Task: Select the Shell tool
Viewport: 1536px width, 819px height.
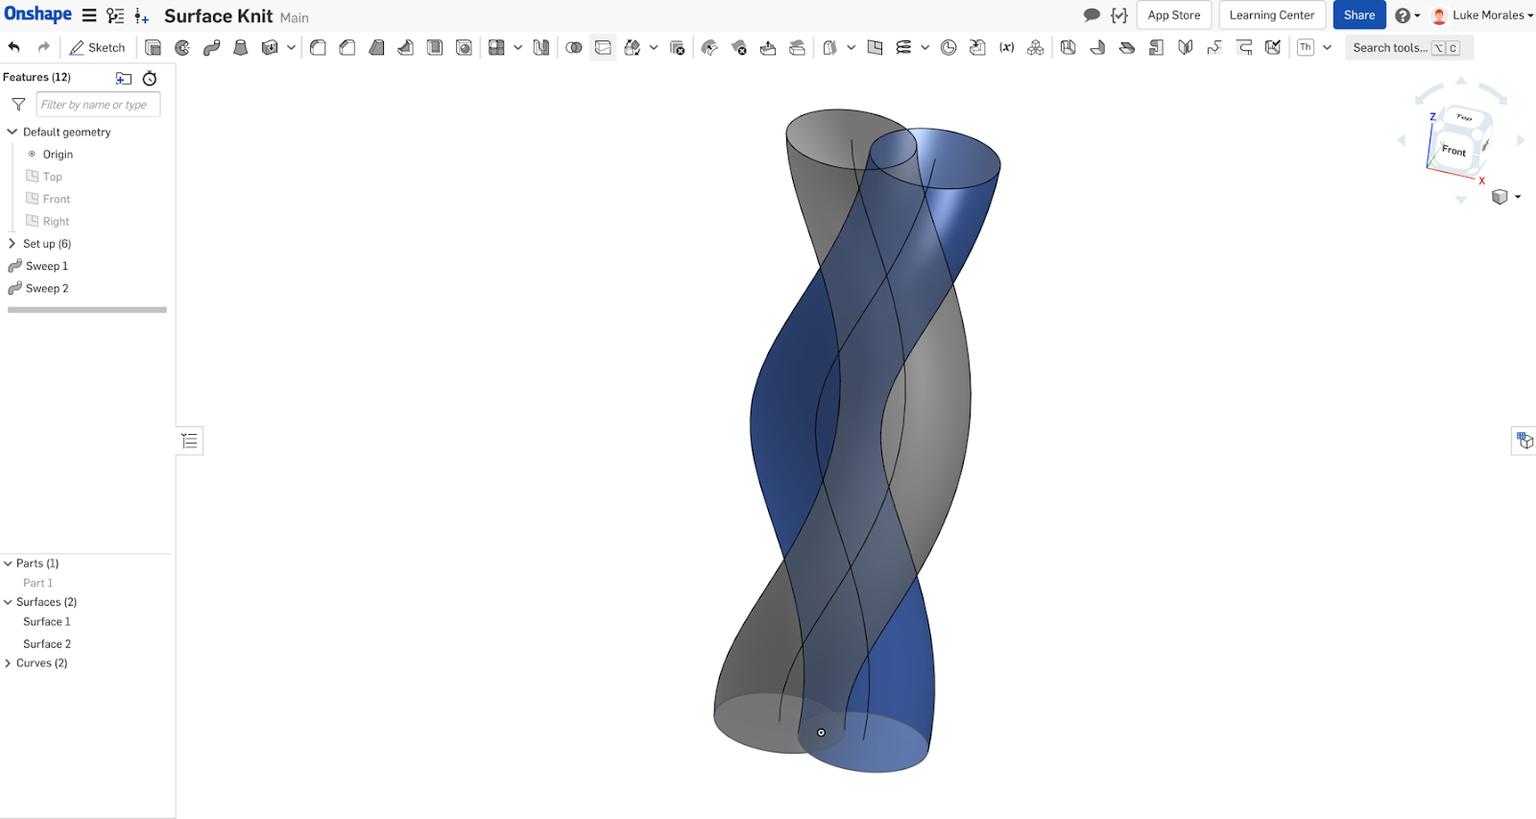Action: 435,47
